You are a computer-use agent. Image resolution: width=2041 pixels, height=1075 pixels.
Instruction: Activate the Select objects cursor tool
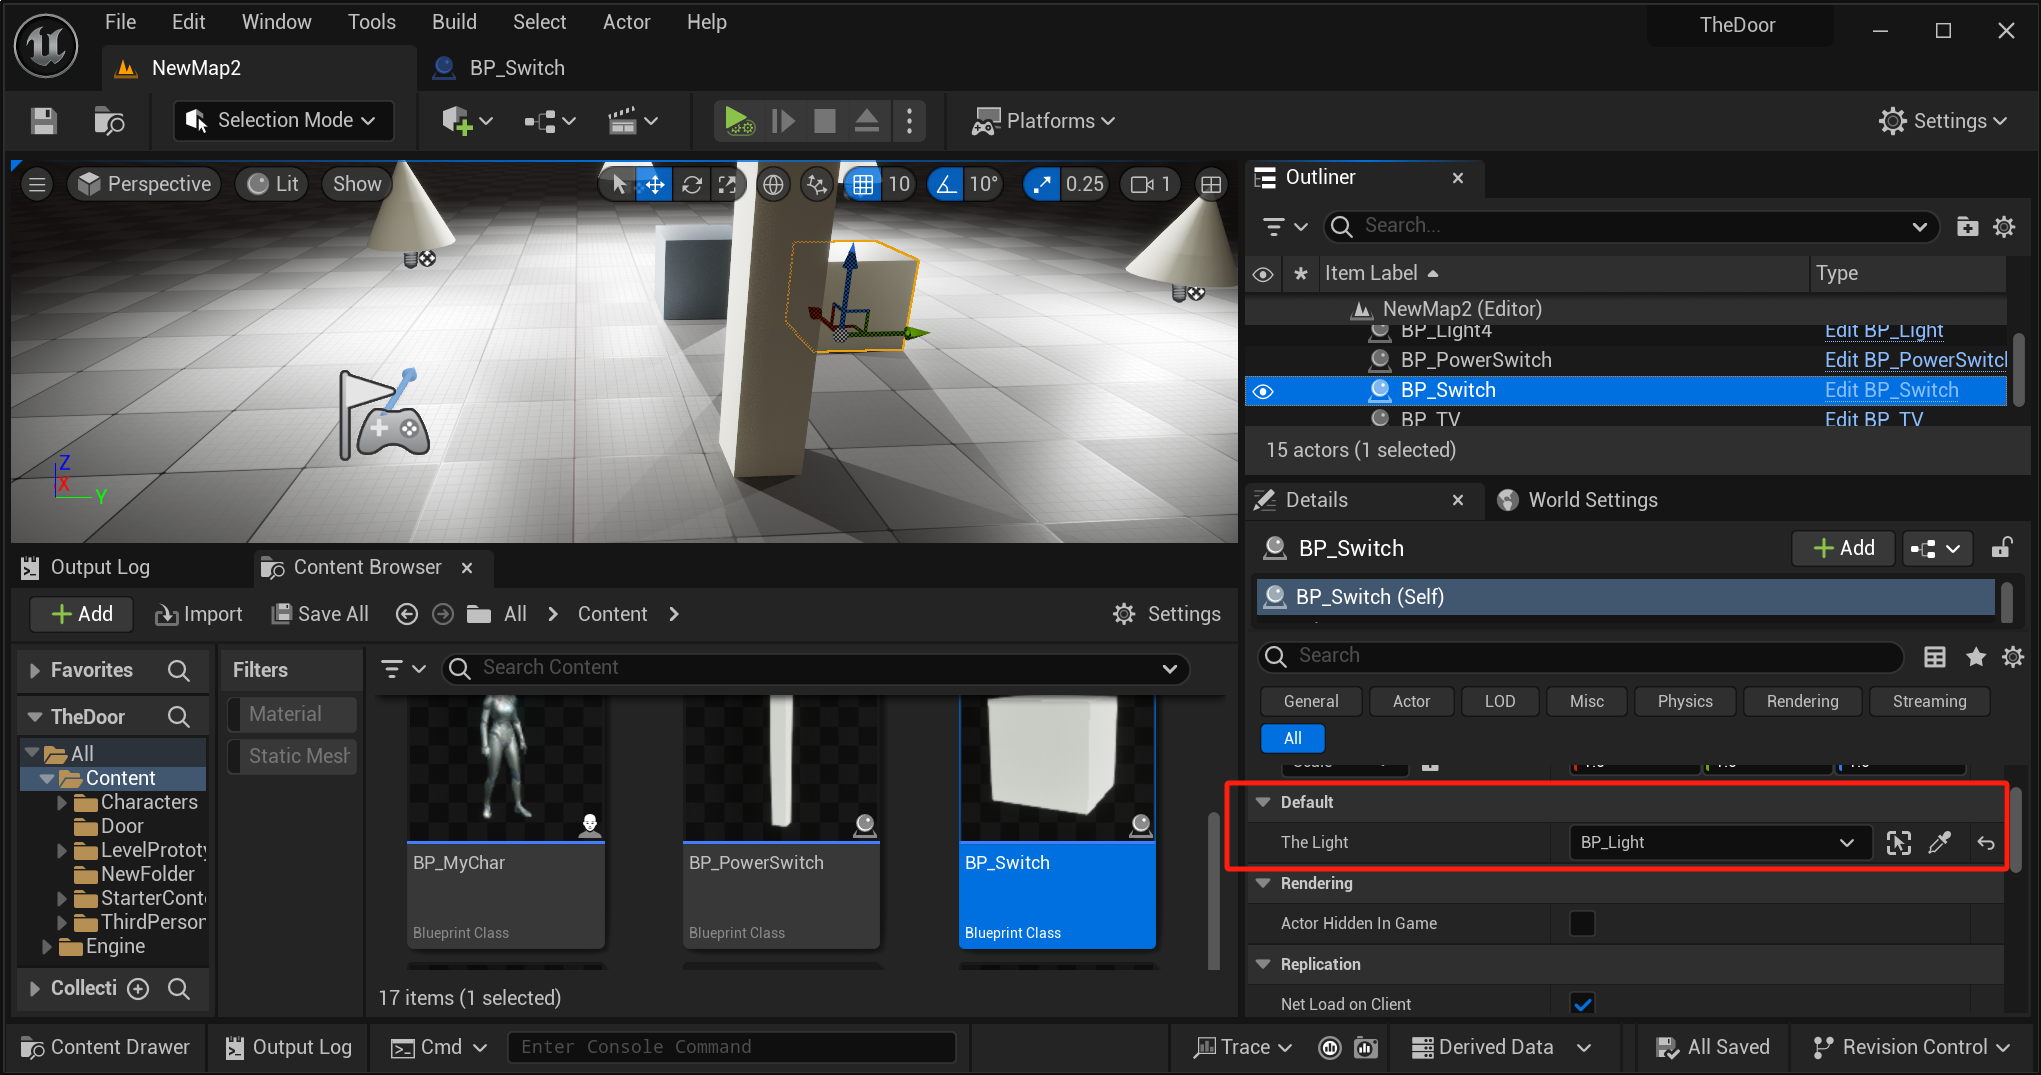tap(620, 184)
